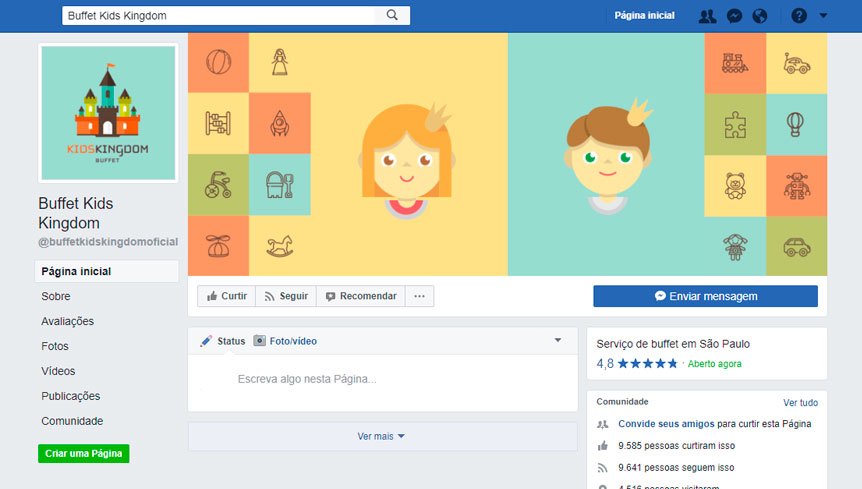
Task: Click the ball icon on cover
Action: [x=218, y=62]
